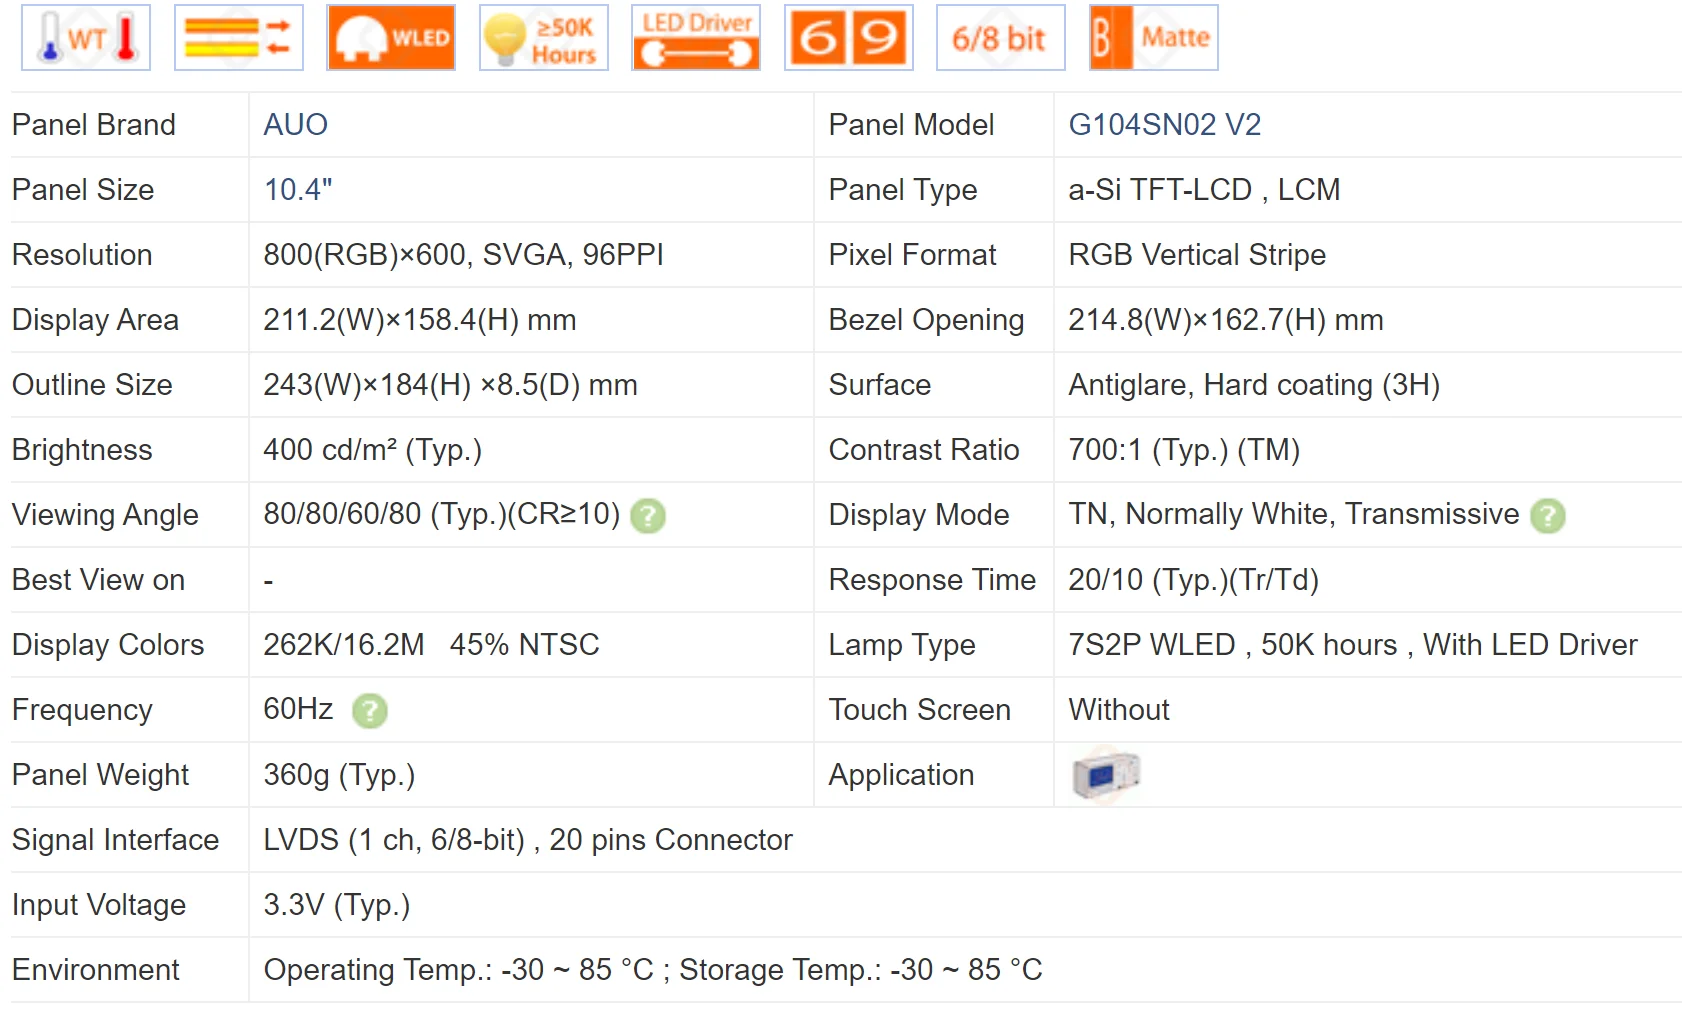Click the RGB Vertical Stripe value
1682x1015 pixels.
point(1197,255)
